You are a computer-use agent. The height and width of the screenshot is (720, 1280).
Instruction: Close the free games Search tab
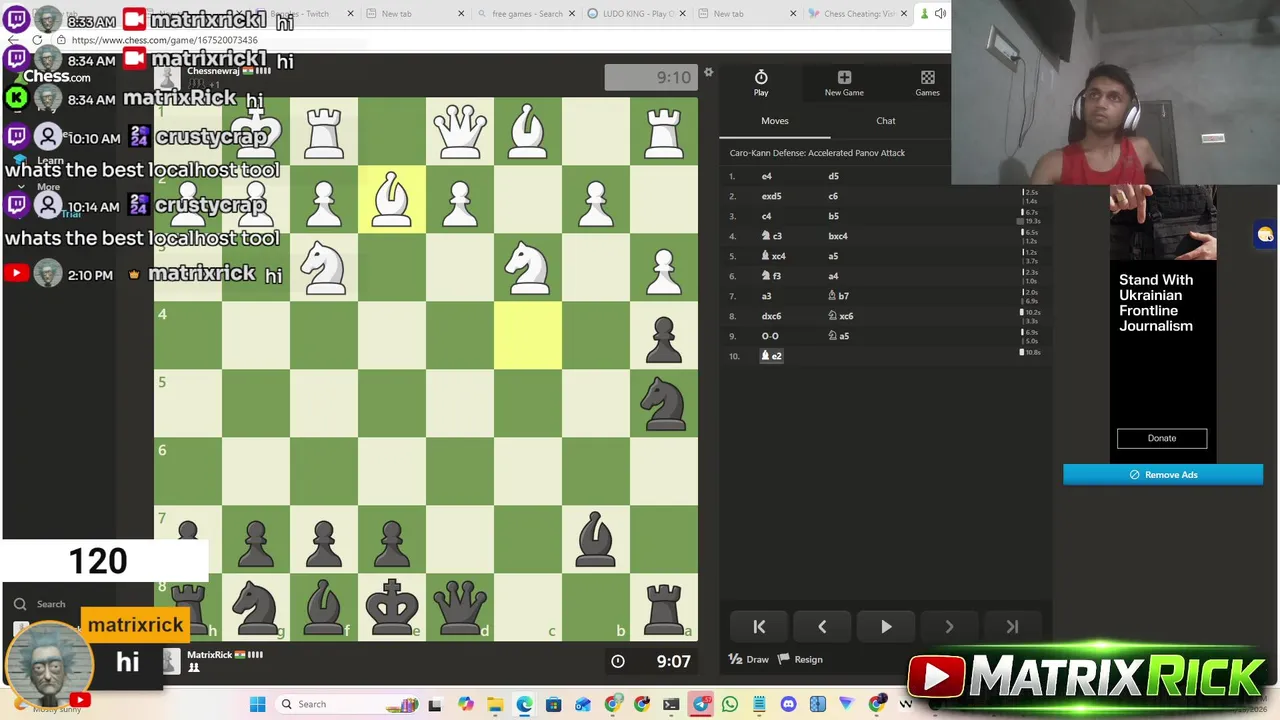pos(573,14)
